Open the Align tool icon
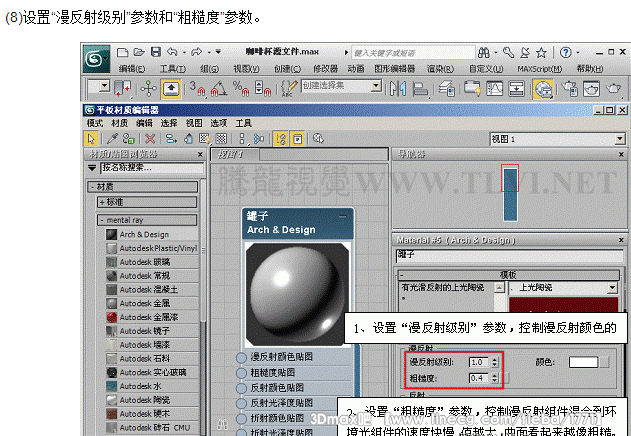The image size is (631, 436). coord(420,88)
